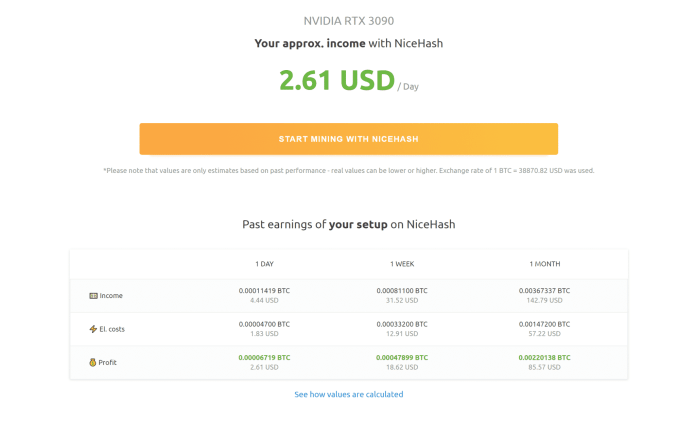Select the 1 DAY column header

264,264
